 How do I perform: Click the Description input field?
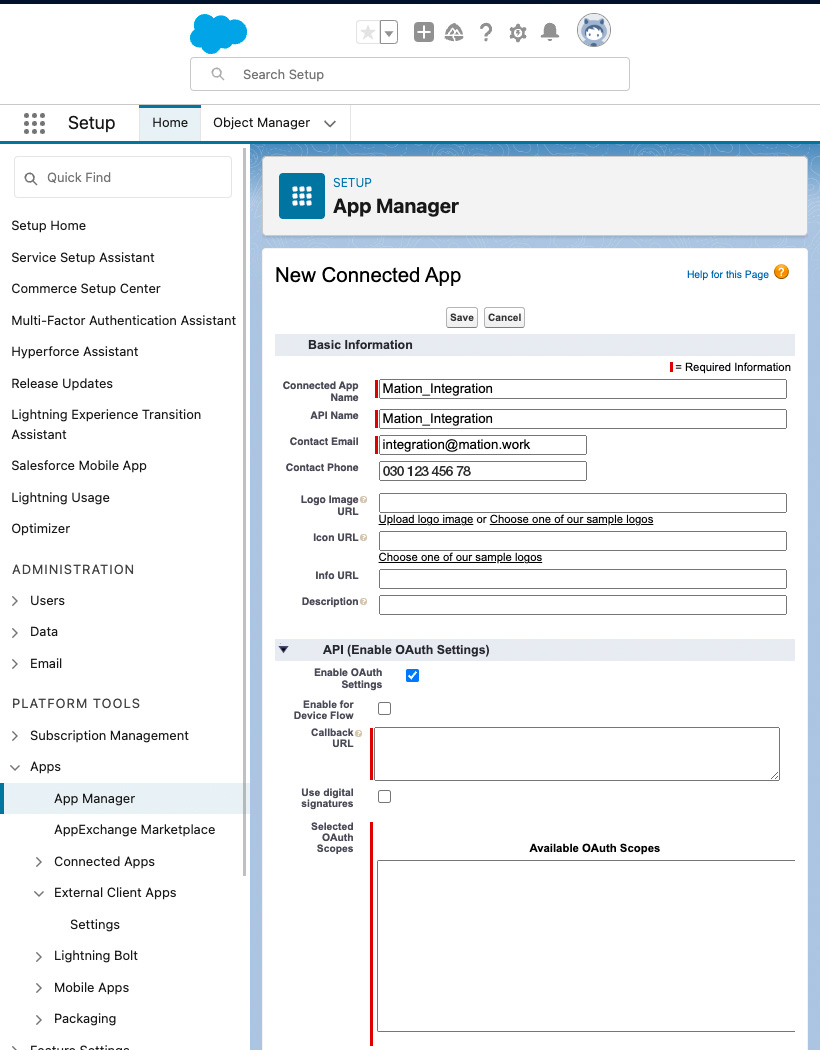coord(582,605)
